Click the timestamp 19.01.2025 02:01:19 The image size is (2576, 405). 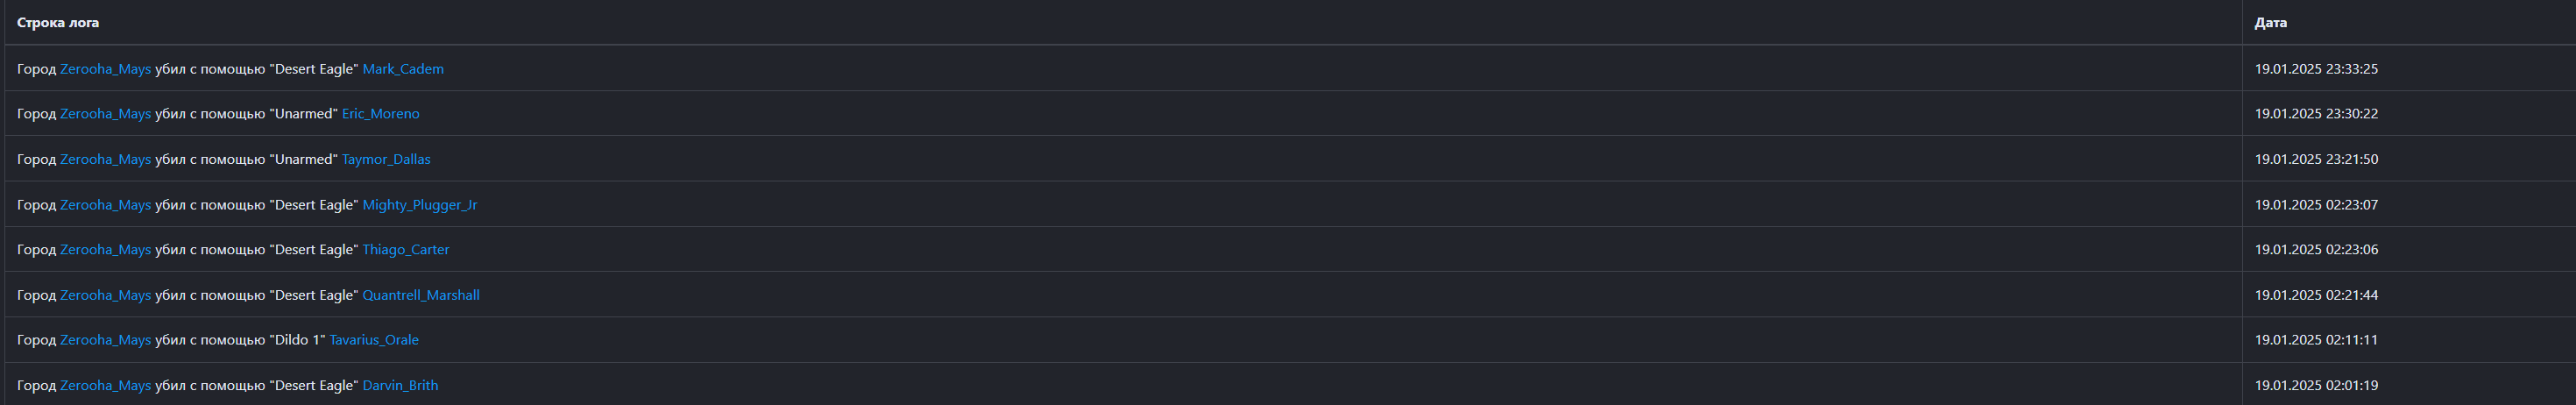click(x=2316, y=385)
